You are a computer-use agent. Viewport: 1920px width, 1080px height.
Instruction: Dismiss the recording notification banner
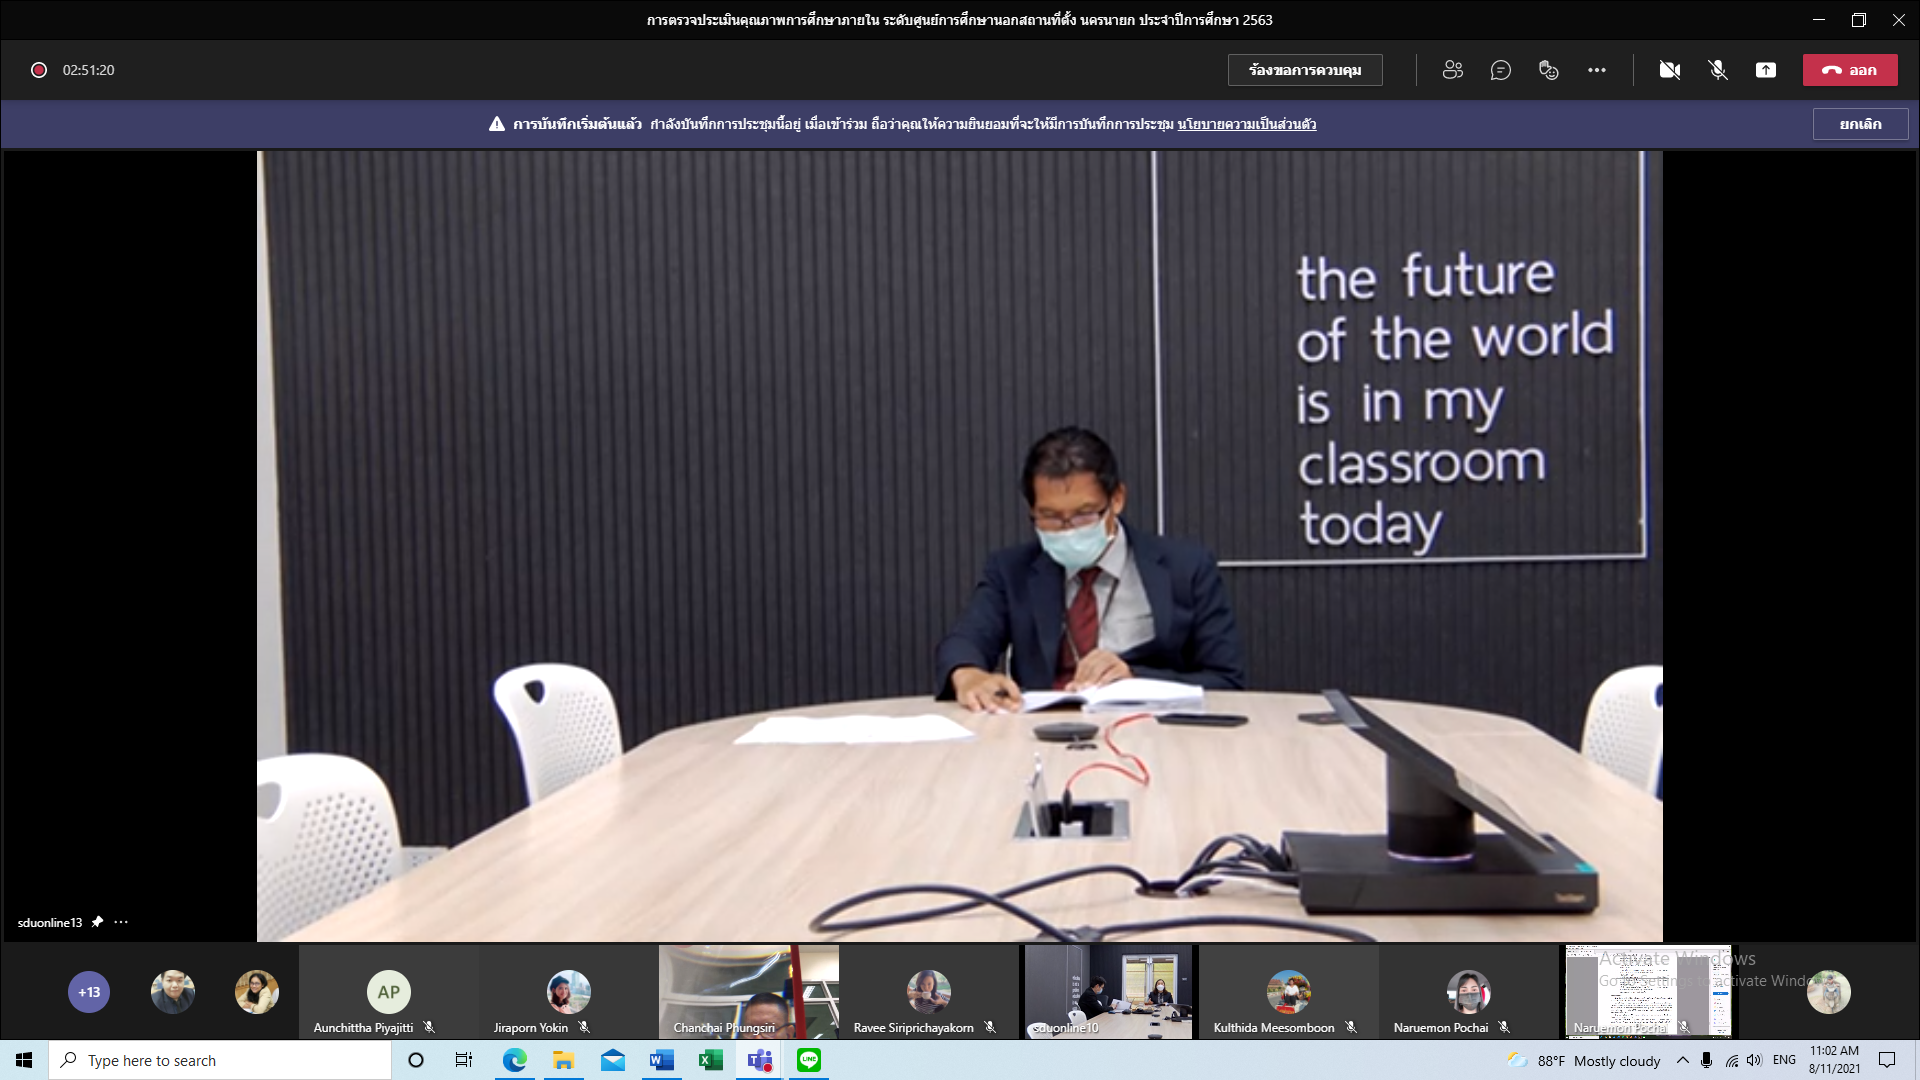click(x=1860, y=124)
